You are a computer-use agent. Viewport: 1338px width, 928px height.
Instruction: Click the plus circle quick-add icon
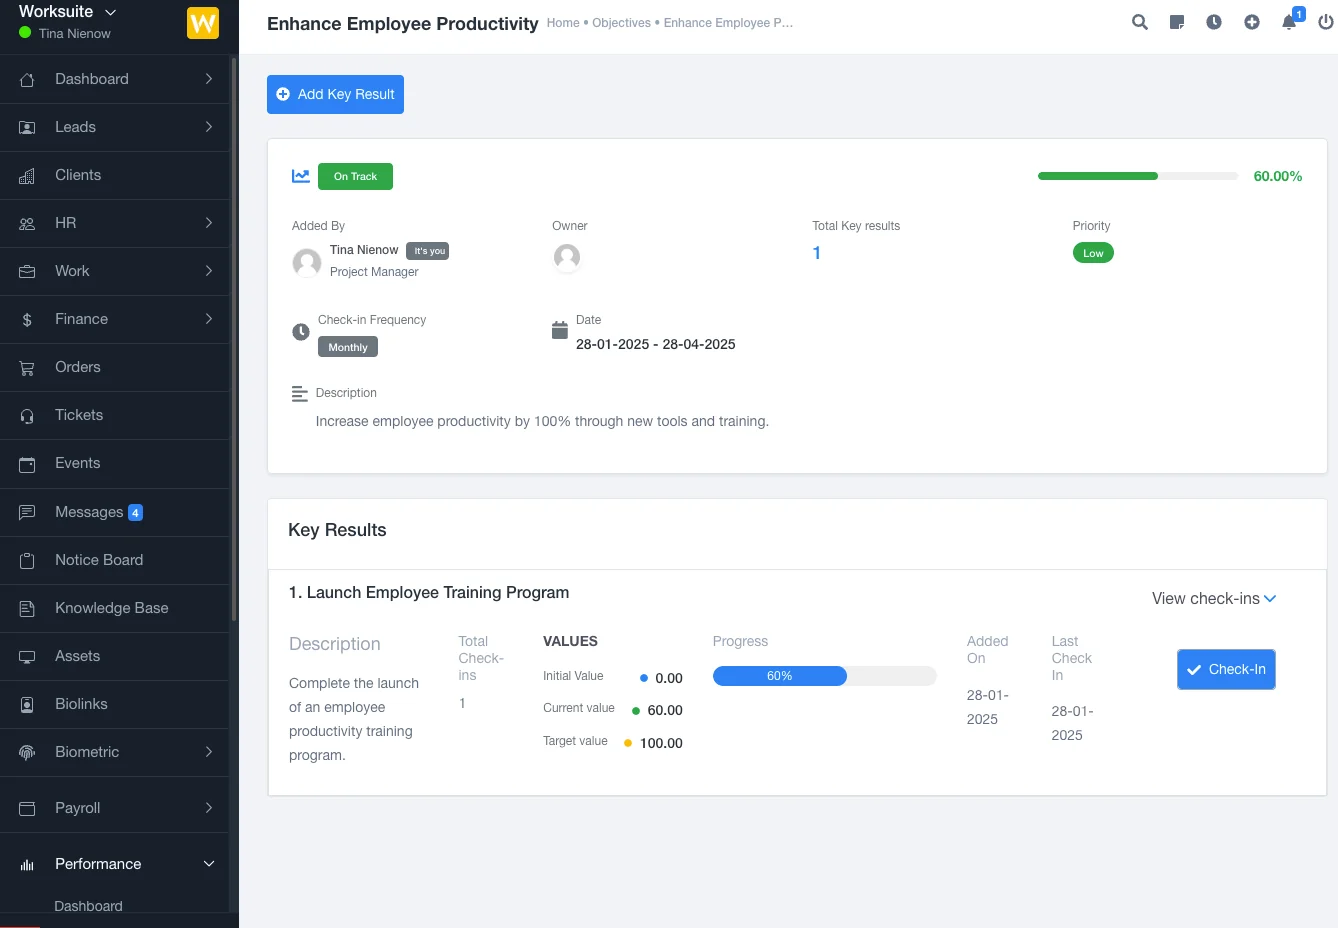click(x=1252, y=22)
